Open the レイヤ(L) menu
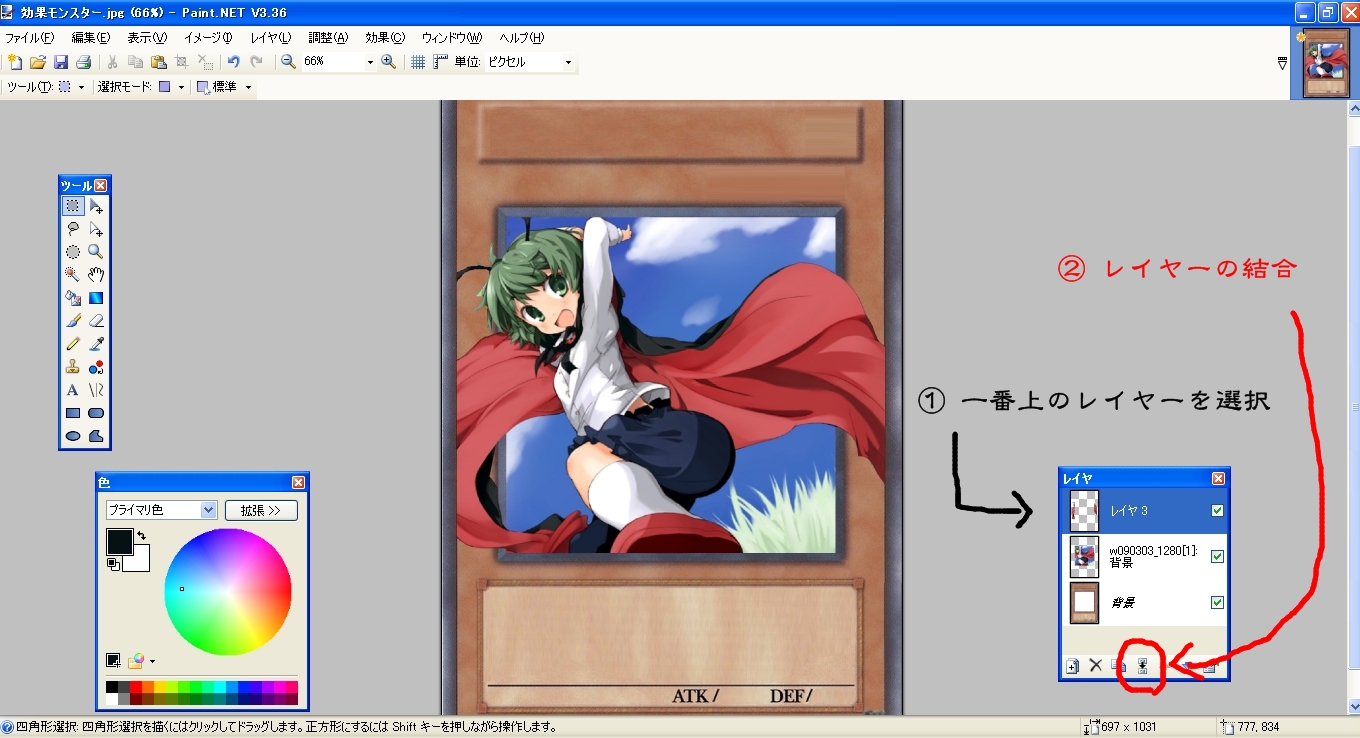 pyautogui.click(x=271, y=38)
